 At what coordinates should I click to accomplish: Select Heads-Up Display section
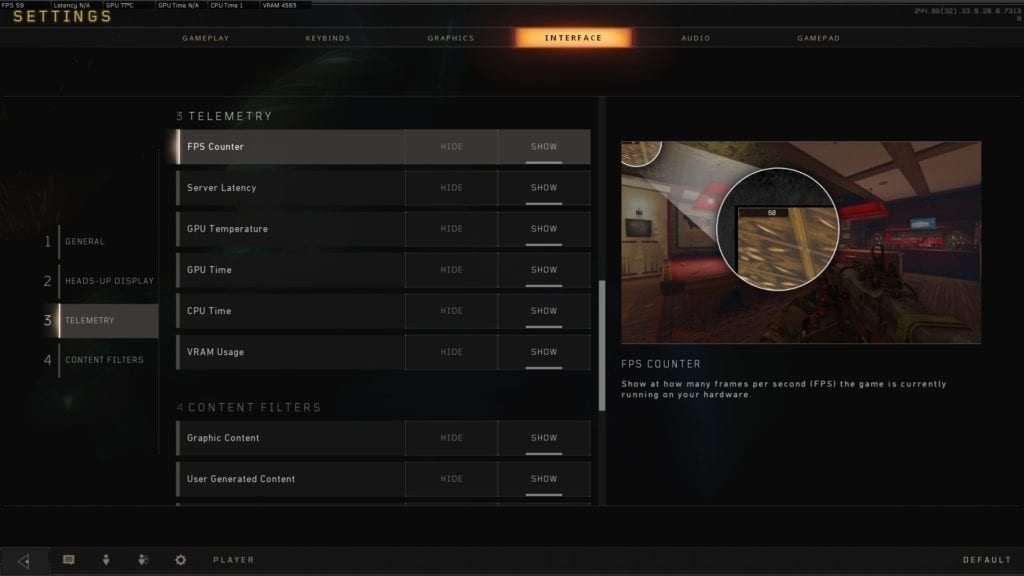[108, 281]
